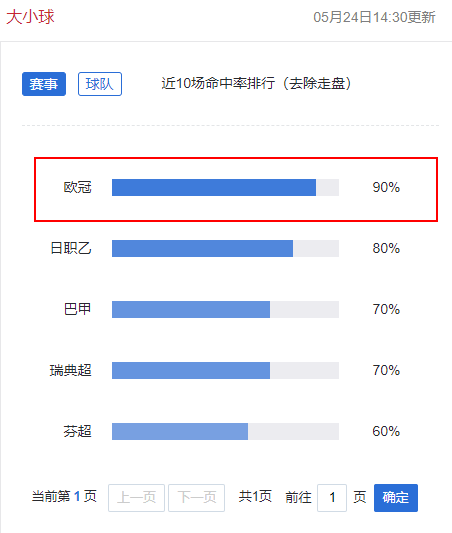Image resolution: width=452 pixels, height=533 pixels.
Task: Click the 欧冠 progress bar
Action: point(225,188)
